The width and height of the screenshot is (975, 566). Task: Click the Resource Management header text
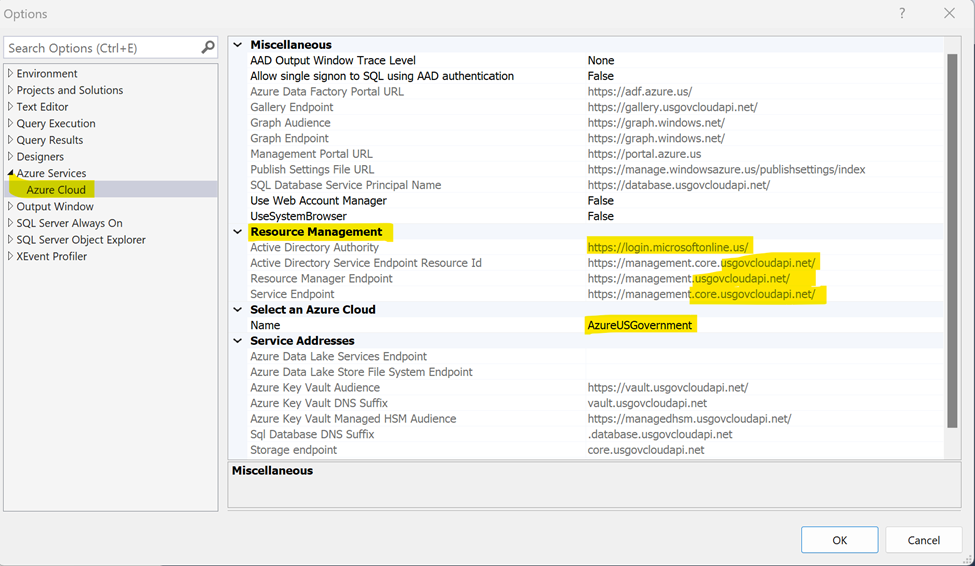pyautogui.click(x=316, y=231)
